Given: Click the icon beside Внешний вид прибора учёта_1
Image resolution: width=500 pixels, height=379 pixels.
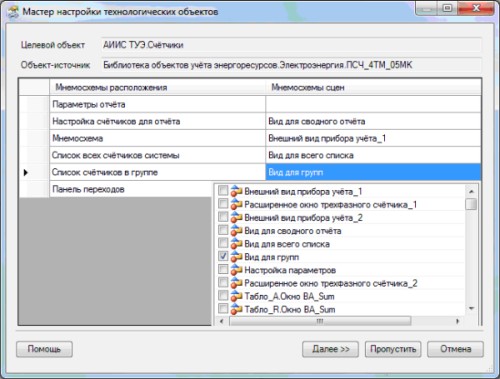Looking at the screenshot, I should click(236, 191).
